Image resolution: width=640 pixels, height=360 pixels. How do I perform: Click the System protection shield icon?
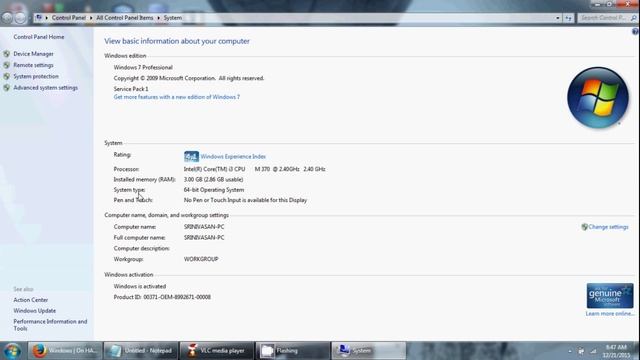[7, 76]
